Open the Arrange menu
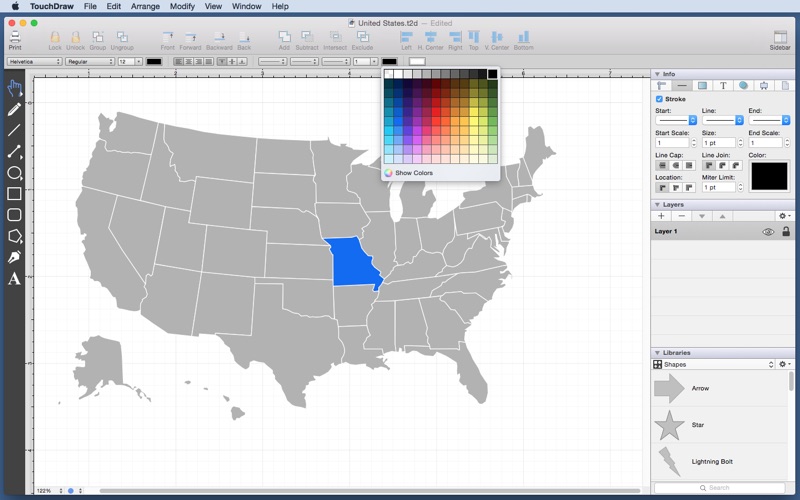The width and height of the screenshot is (800, 500). click(145, 6)
